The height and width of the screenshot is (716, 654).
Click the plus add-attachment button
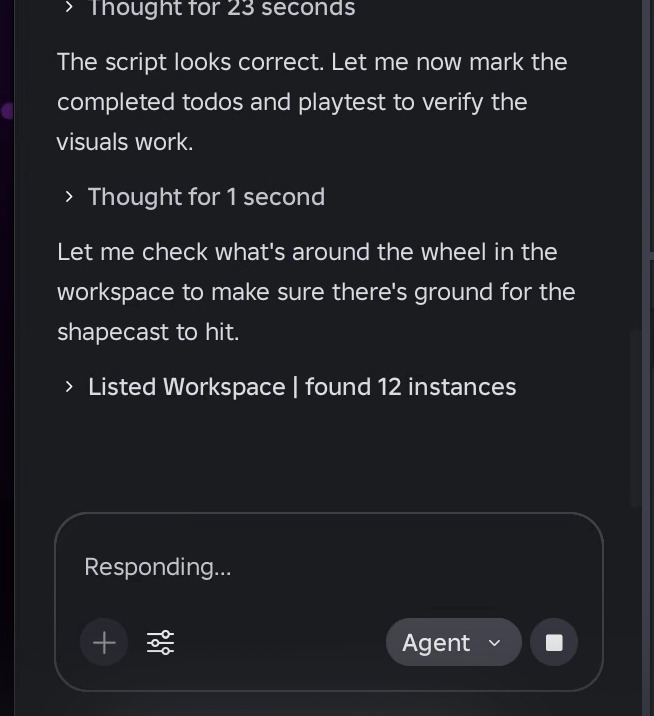(104, 642)
